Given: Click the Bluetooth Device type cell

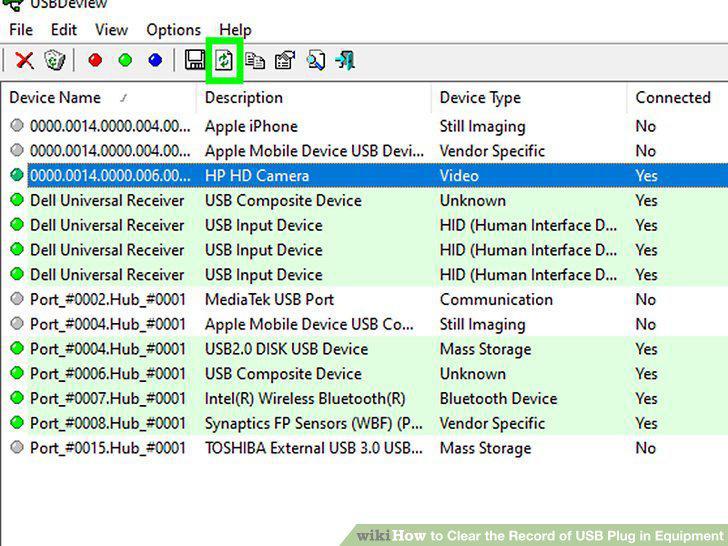Looking at the screenshot, I should (x=498, y=398).
